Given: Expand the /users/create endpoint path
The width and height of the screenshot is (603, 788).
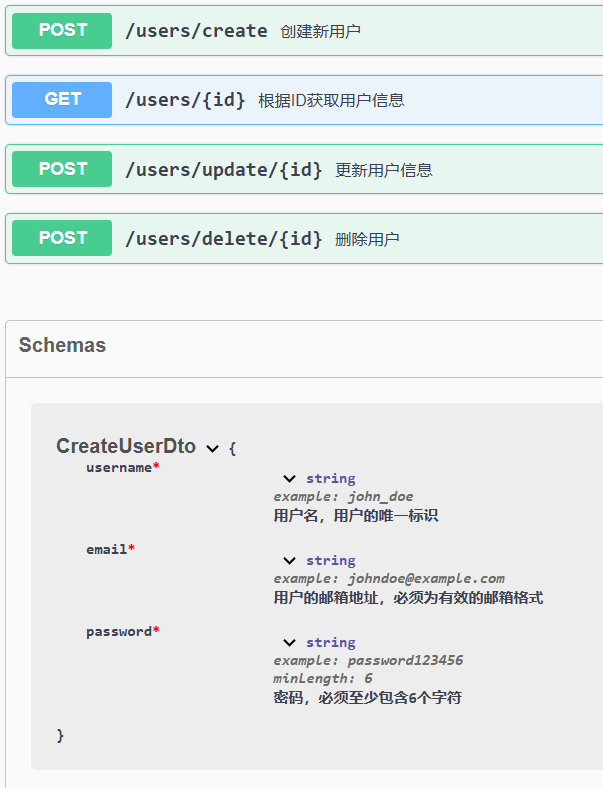Looking at the screenshot, I should point(196,31).
